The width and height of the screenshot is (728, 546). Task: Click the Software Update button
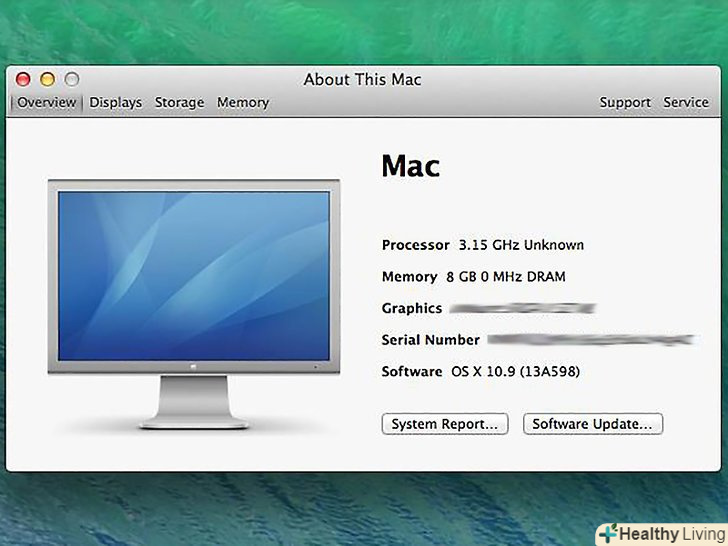[x=593, y=424]
